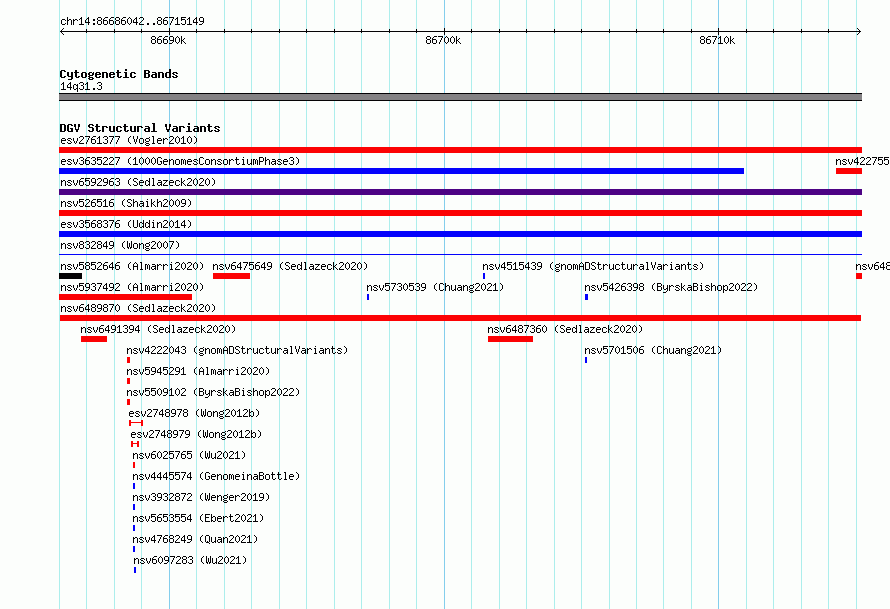Click the Cytogenetic Bands track title
The image size is (890, 609).
tap(119, 74)
